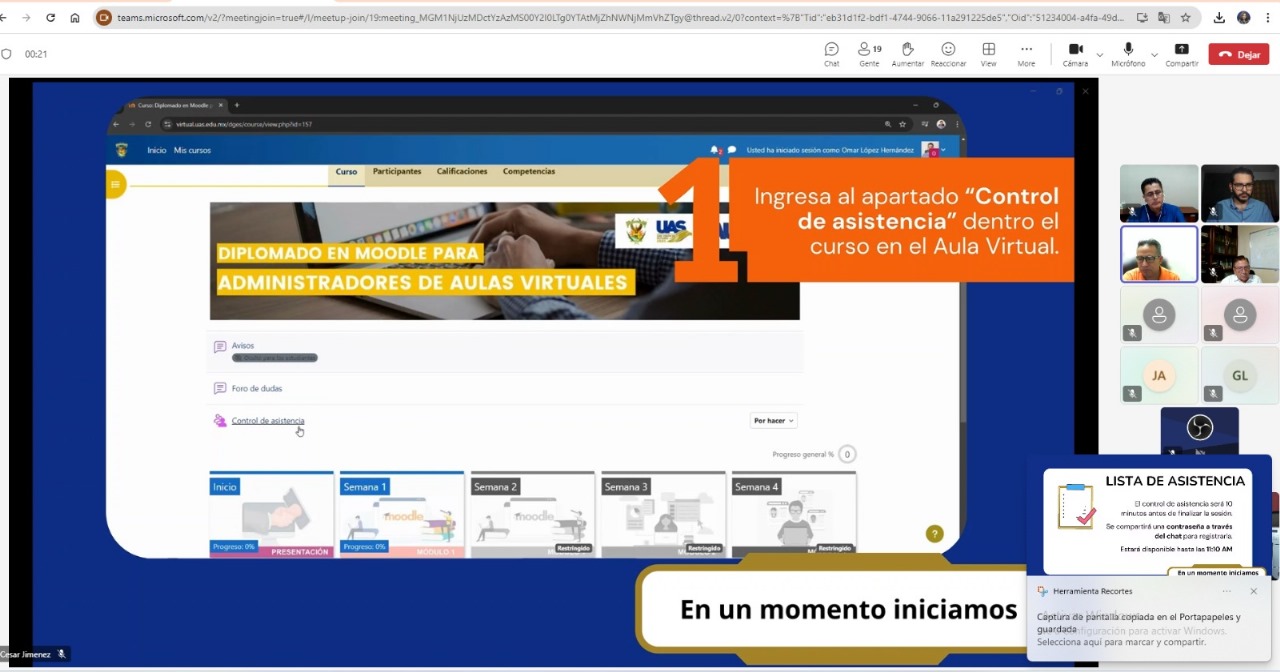Click Control de asistencia link in shared screen
The width and height of the screenshot is (1280, 672).
[268, 421]
